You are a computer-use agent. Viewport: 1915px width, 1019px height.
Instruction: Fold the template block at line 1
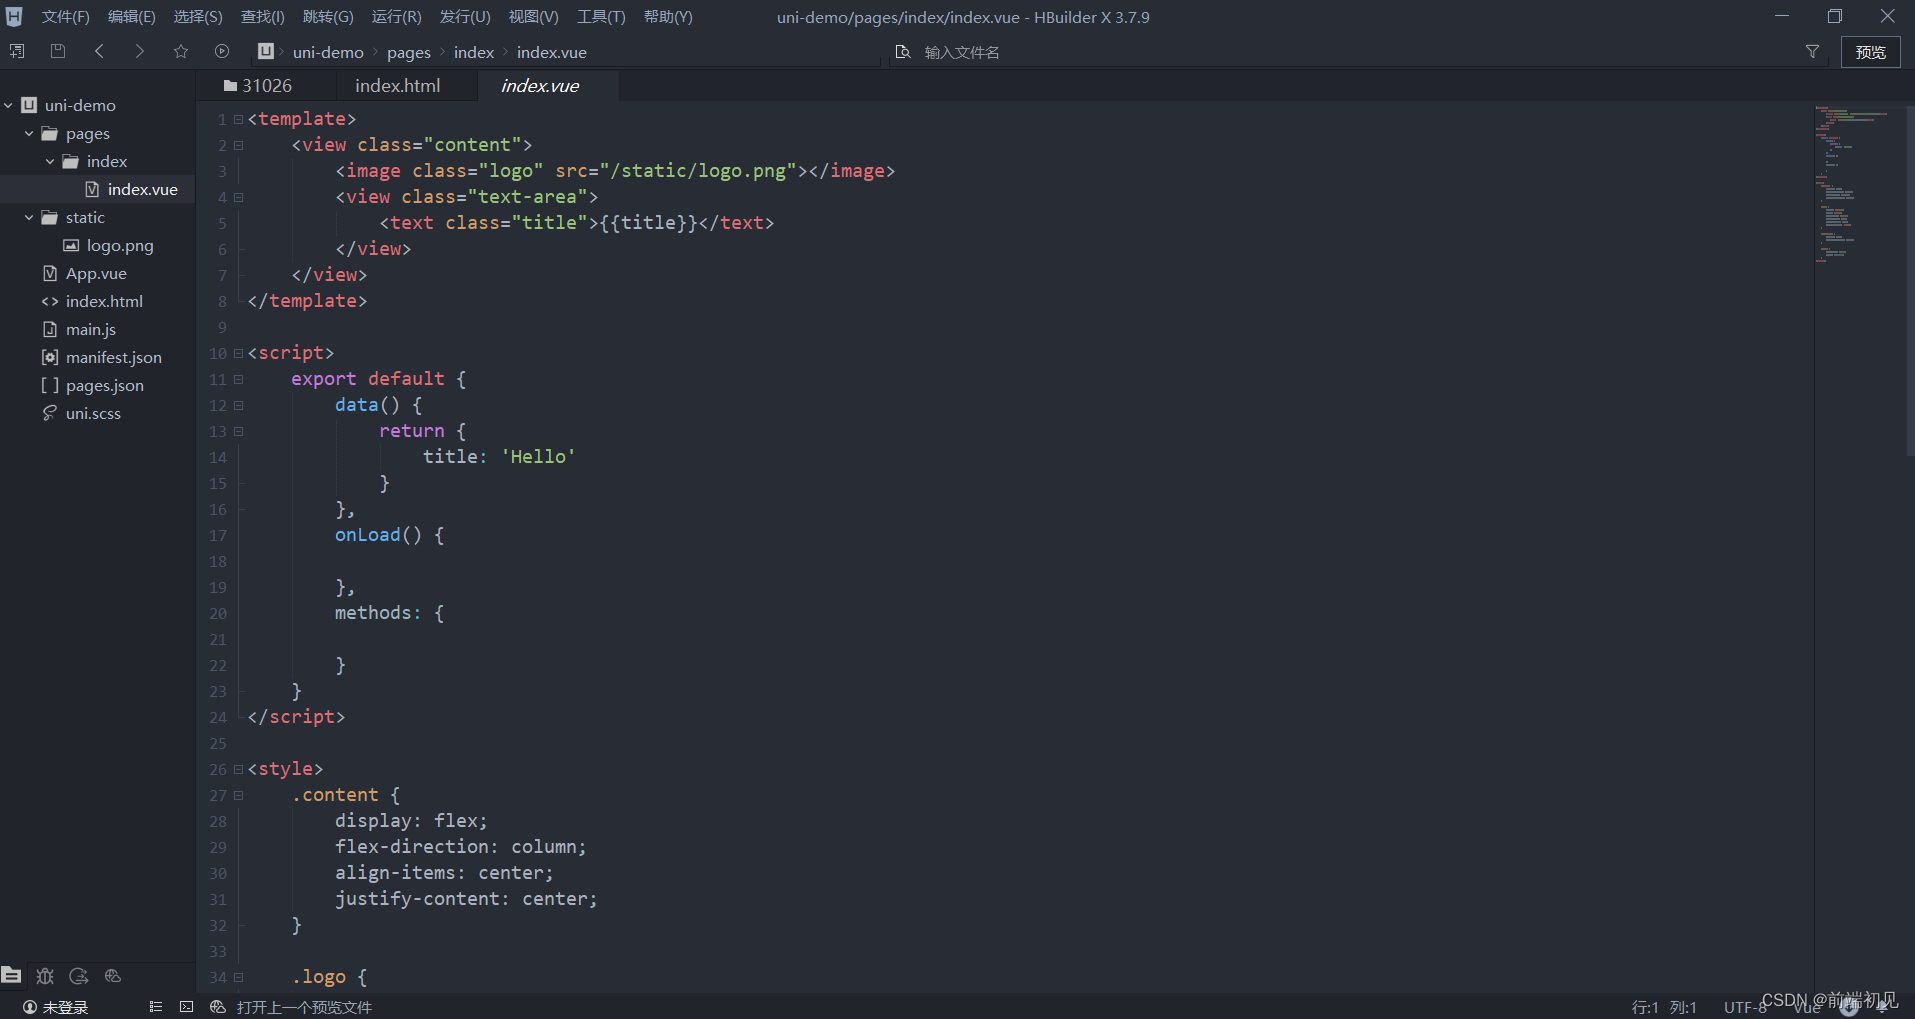(238, 119)
